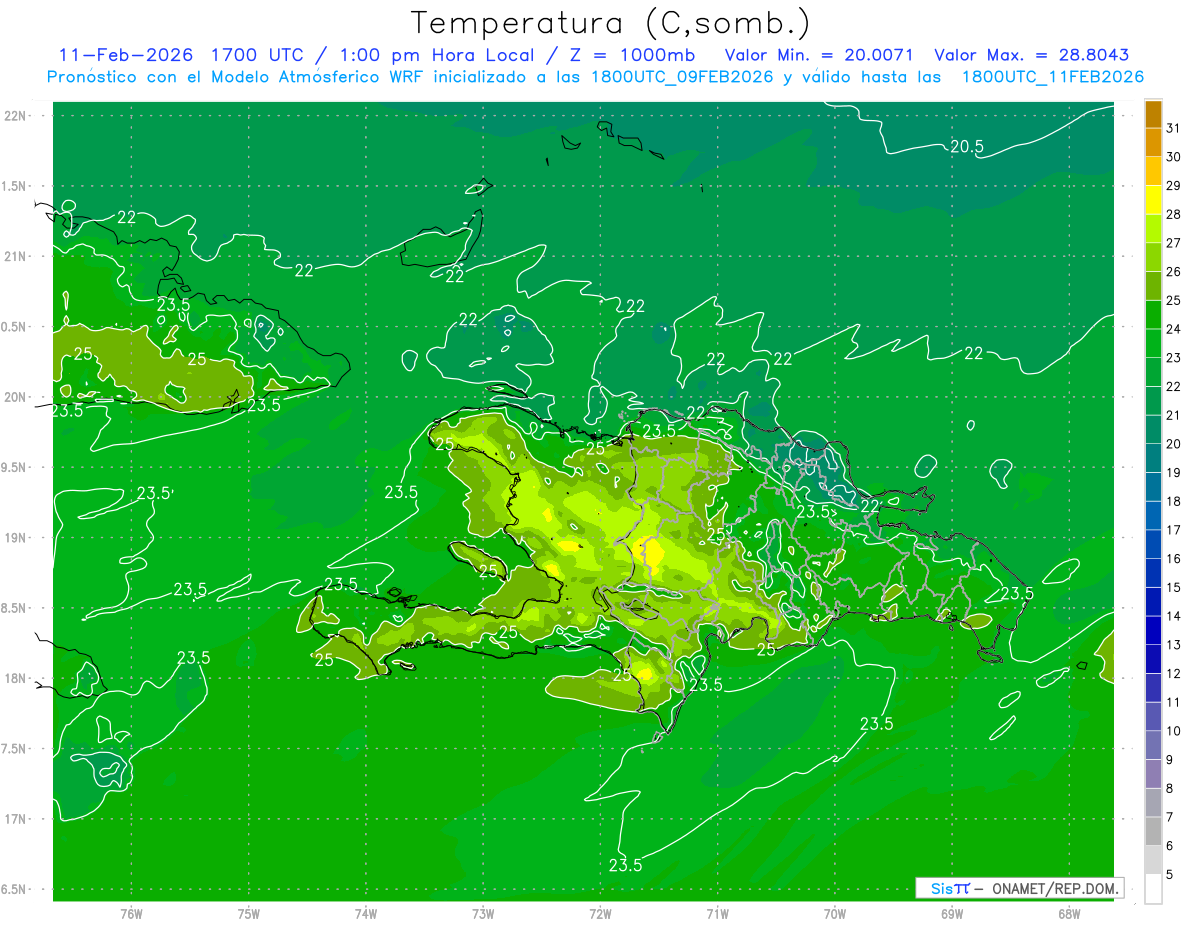
Task: Click the "20.5" contour label
Action: [967, 146]
